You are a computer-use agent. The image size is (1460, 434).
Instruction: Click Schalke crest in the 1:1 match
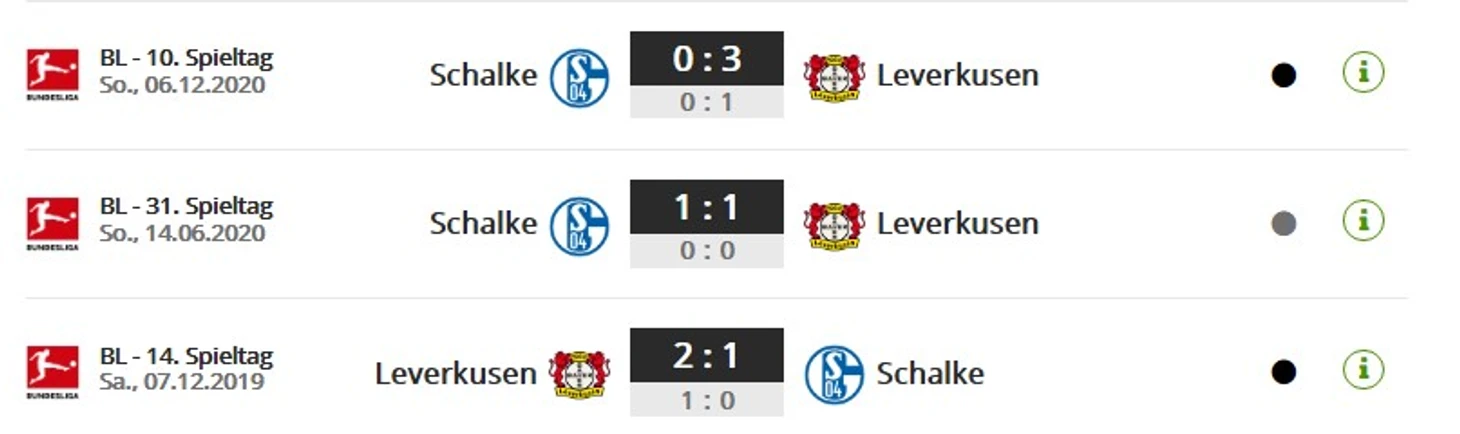click(x=579, y=226)
